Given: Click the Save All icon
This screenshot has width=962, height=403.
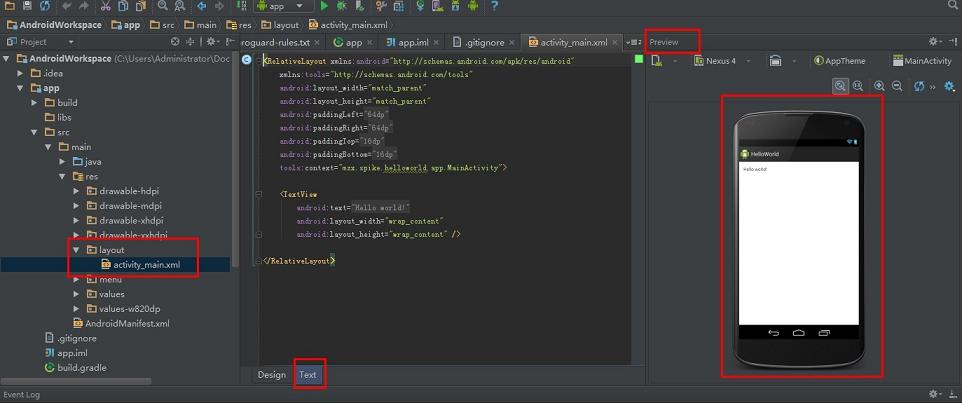Looking at the screenshot, I should [27, 6].
